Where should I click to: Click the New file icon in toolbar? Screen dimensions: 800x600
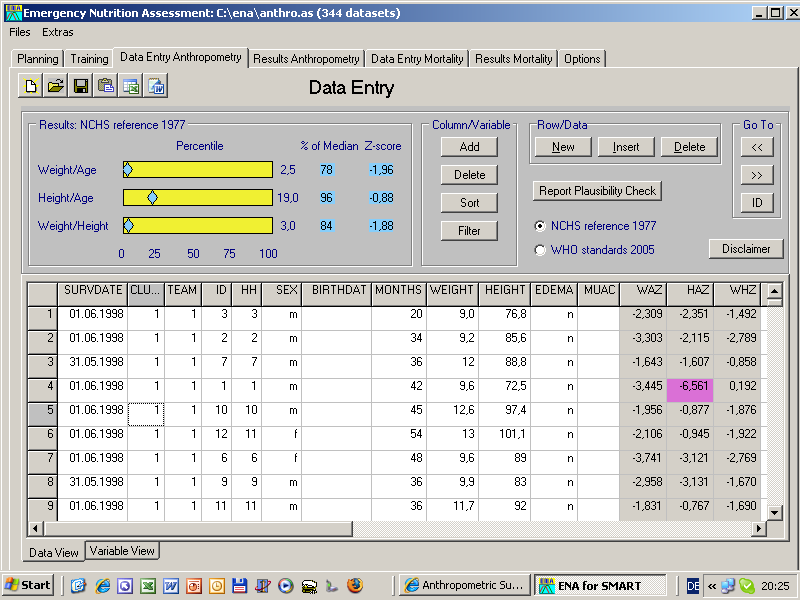click(x=31, y=87)
